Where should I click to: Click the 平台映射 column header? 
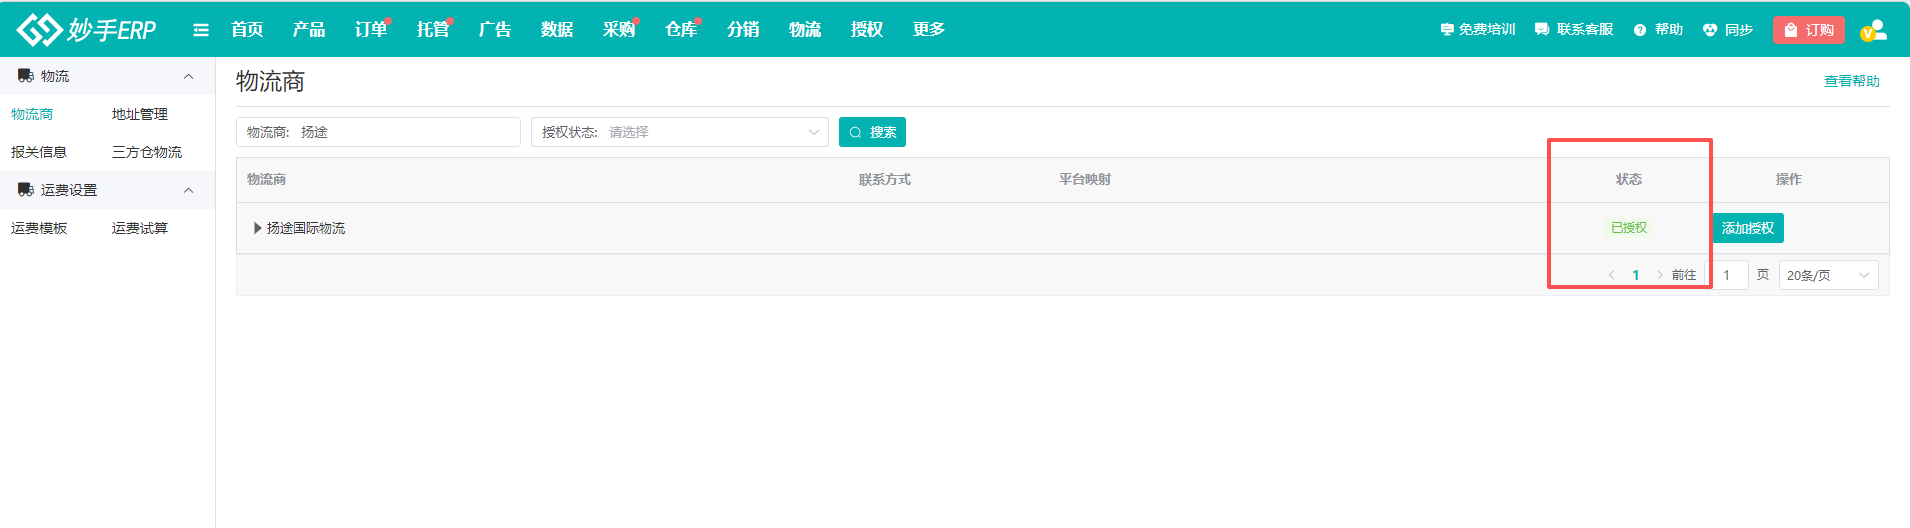point(1085,179)
